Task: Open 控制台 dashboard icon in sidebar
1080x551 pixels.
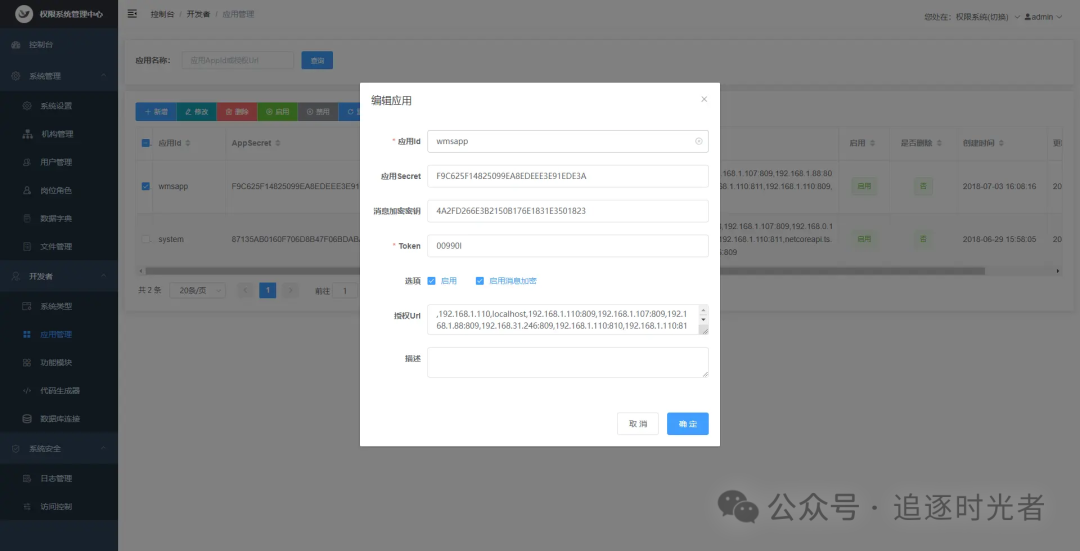Action: [x=16, y=45]
